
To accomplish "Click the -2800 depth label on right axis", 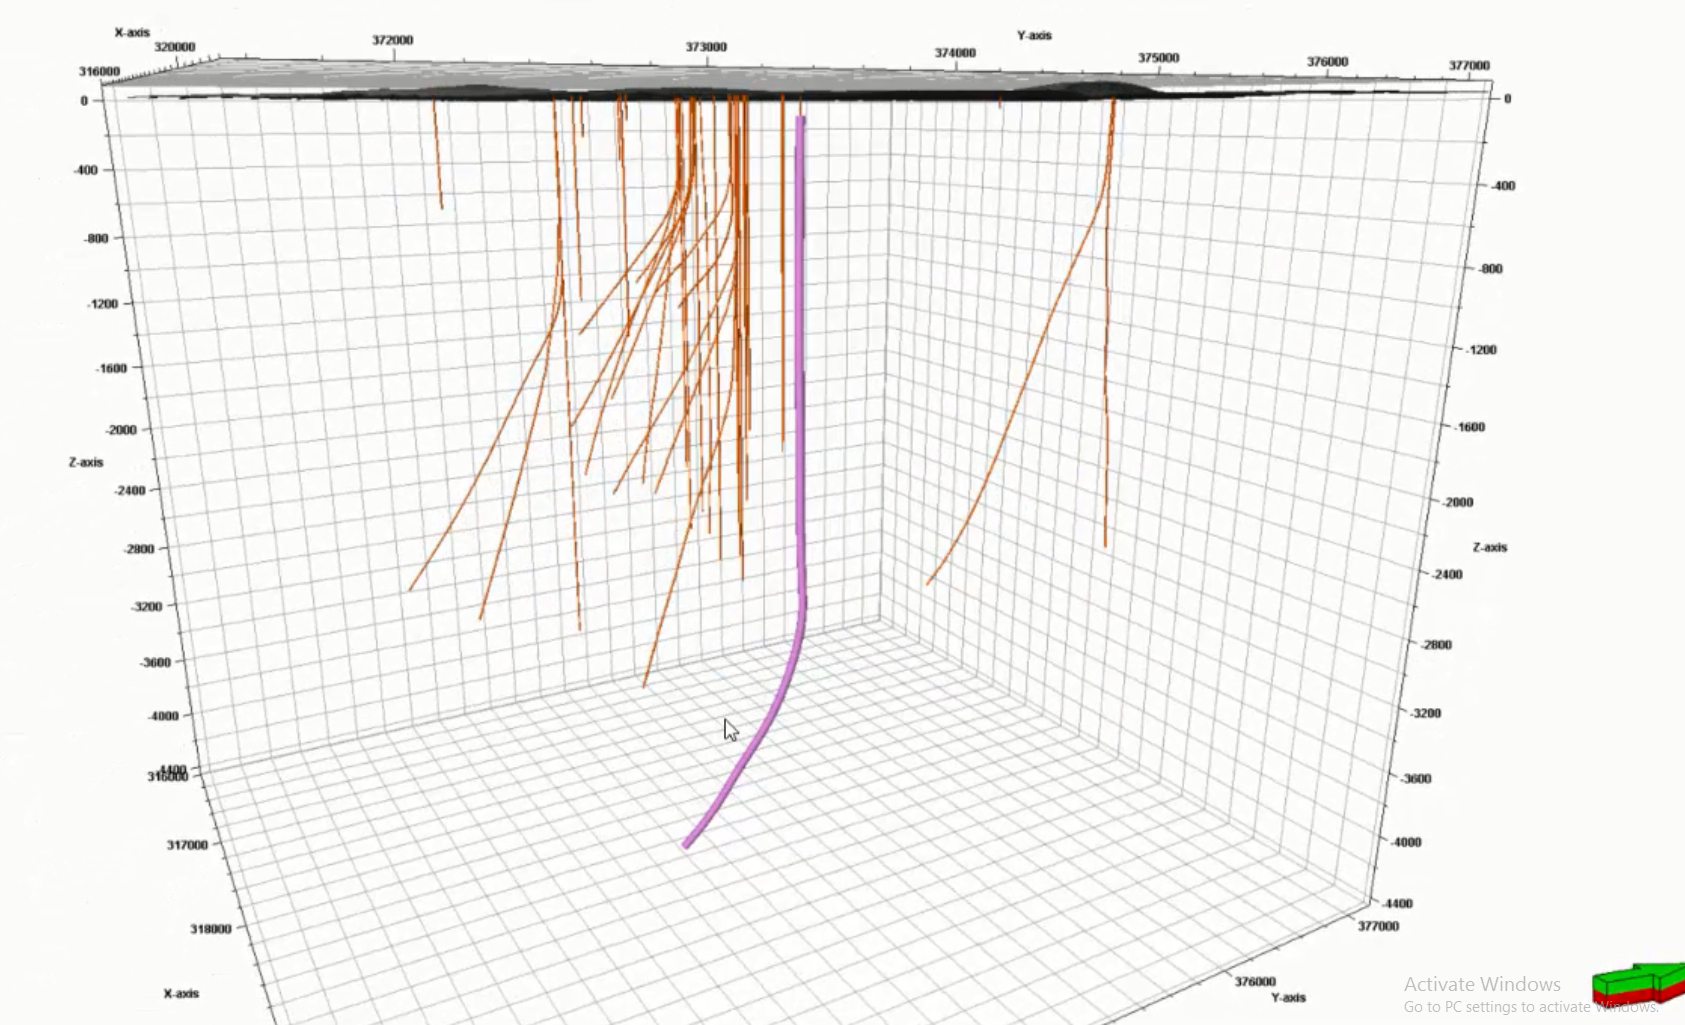I will point(1436,645).
